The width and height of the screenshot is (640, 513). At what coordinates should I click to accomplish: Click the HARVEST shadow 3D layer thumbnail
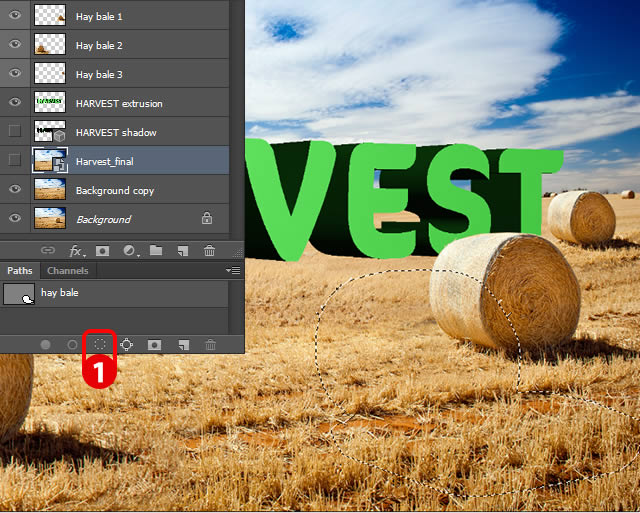[50, 131]
